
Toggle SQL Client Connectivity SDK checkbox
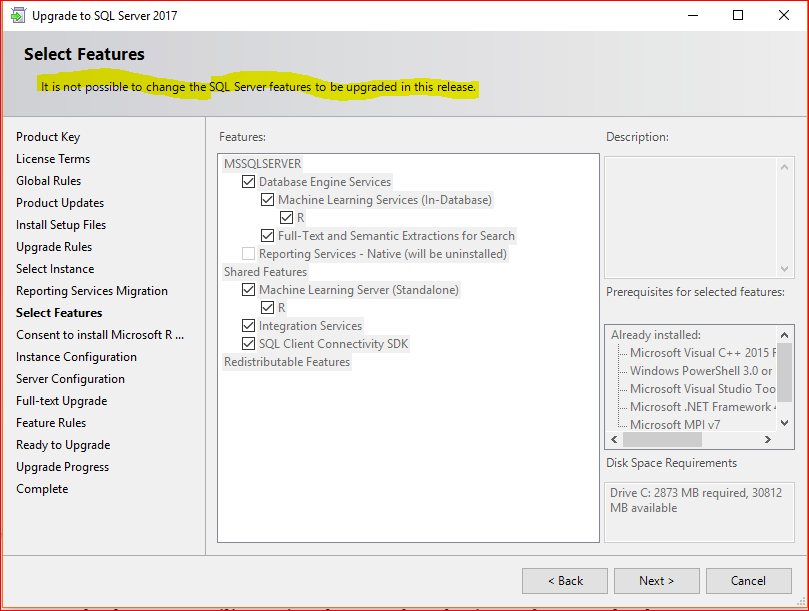tap(248, 344)
